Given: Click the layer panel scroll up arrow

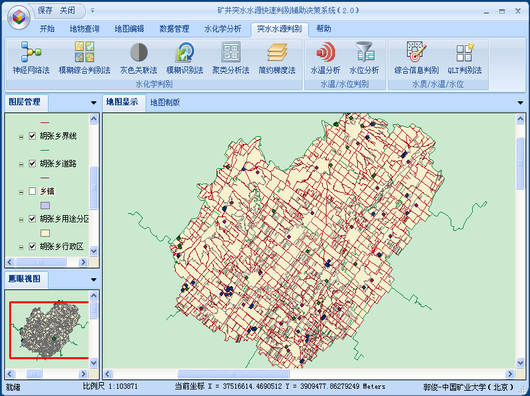Looking at the screenshot, I should pyautogui.click(x=94, y=119).
